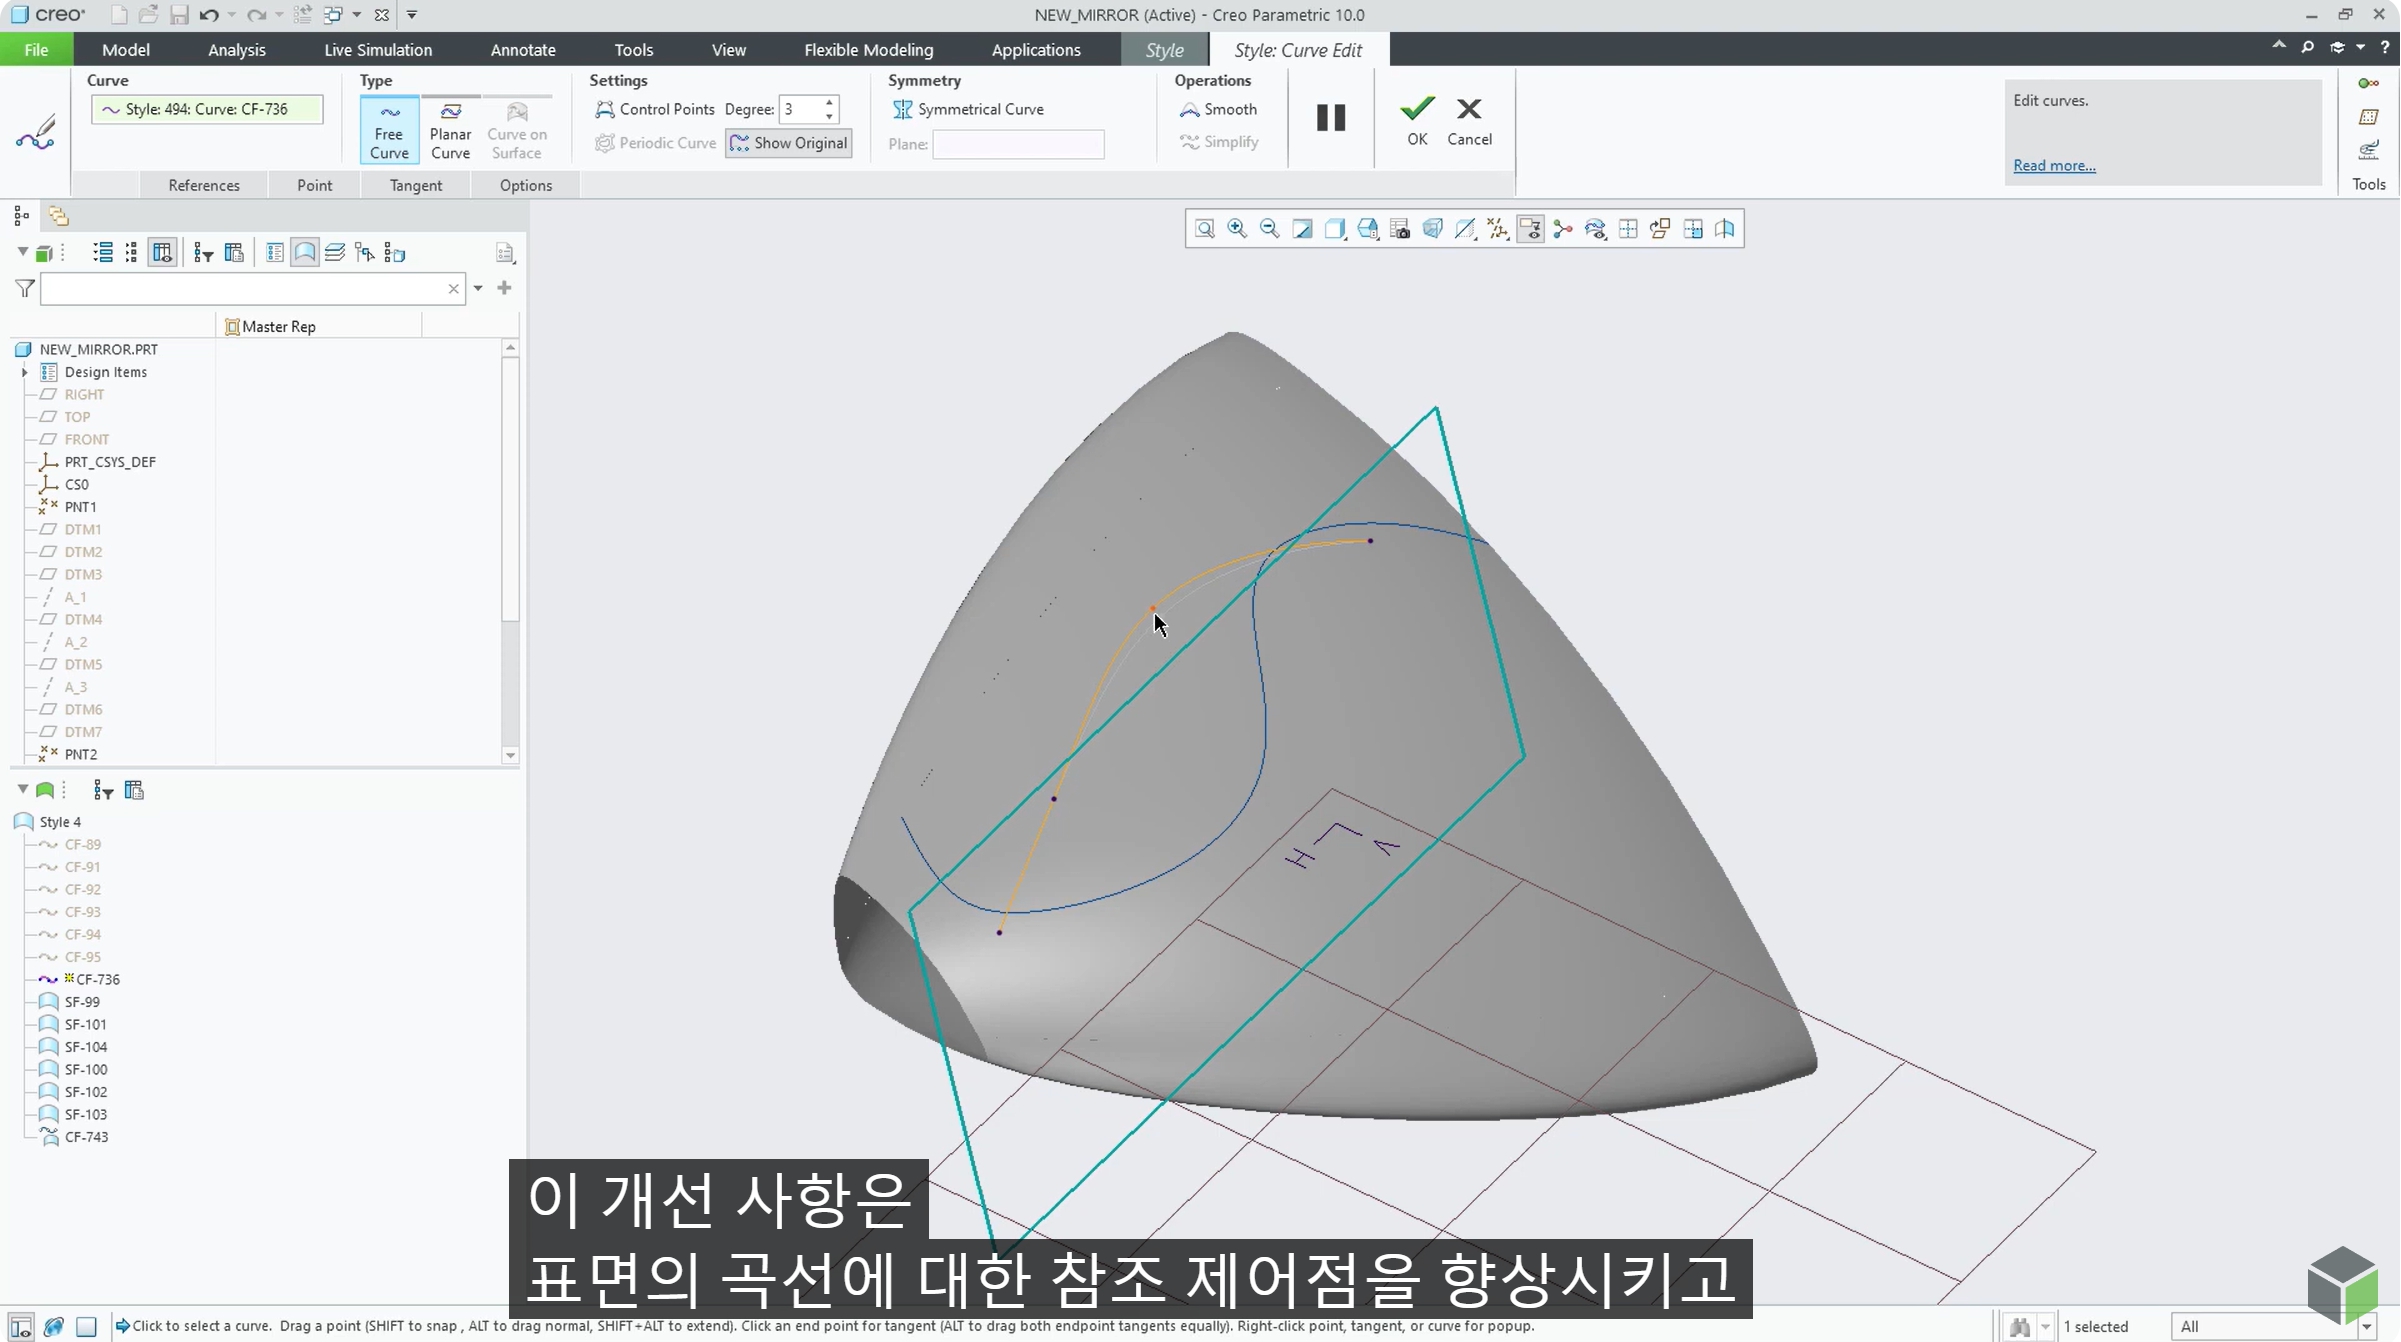Image resolution: width=2401 pixels, height=1342 pixels.
Task: Cancel the curve edit
Action: point(1469,120)
